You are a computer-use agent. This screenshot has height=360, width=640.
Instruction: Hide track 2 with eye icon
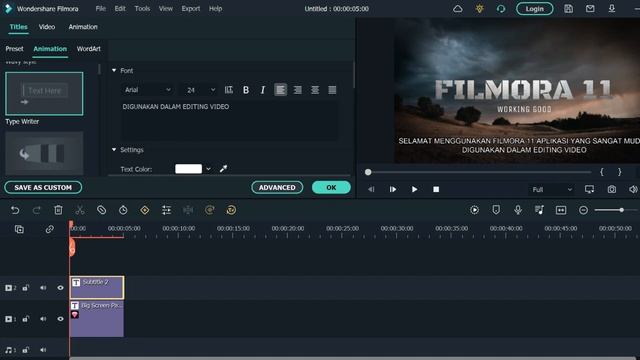click(60, 288)
